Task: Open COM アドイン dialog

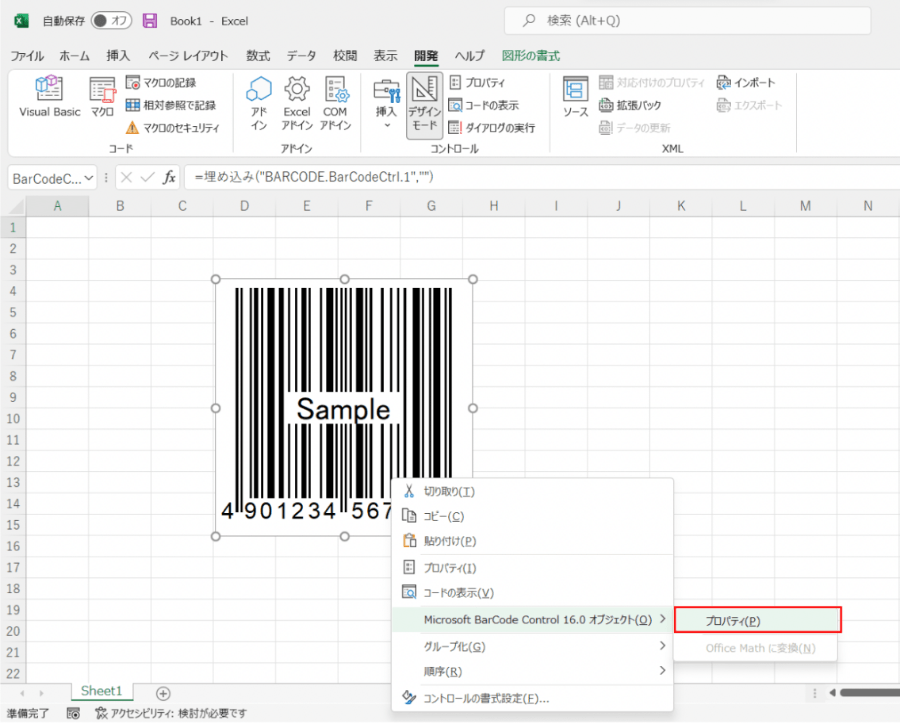Action: click(x=335, y=103)
